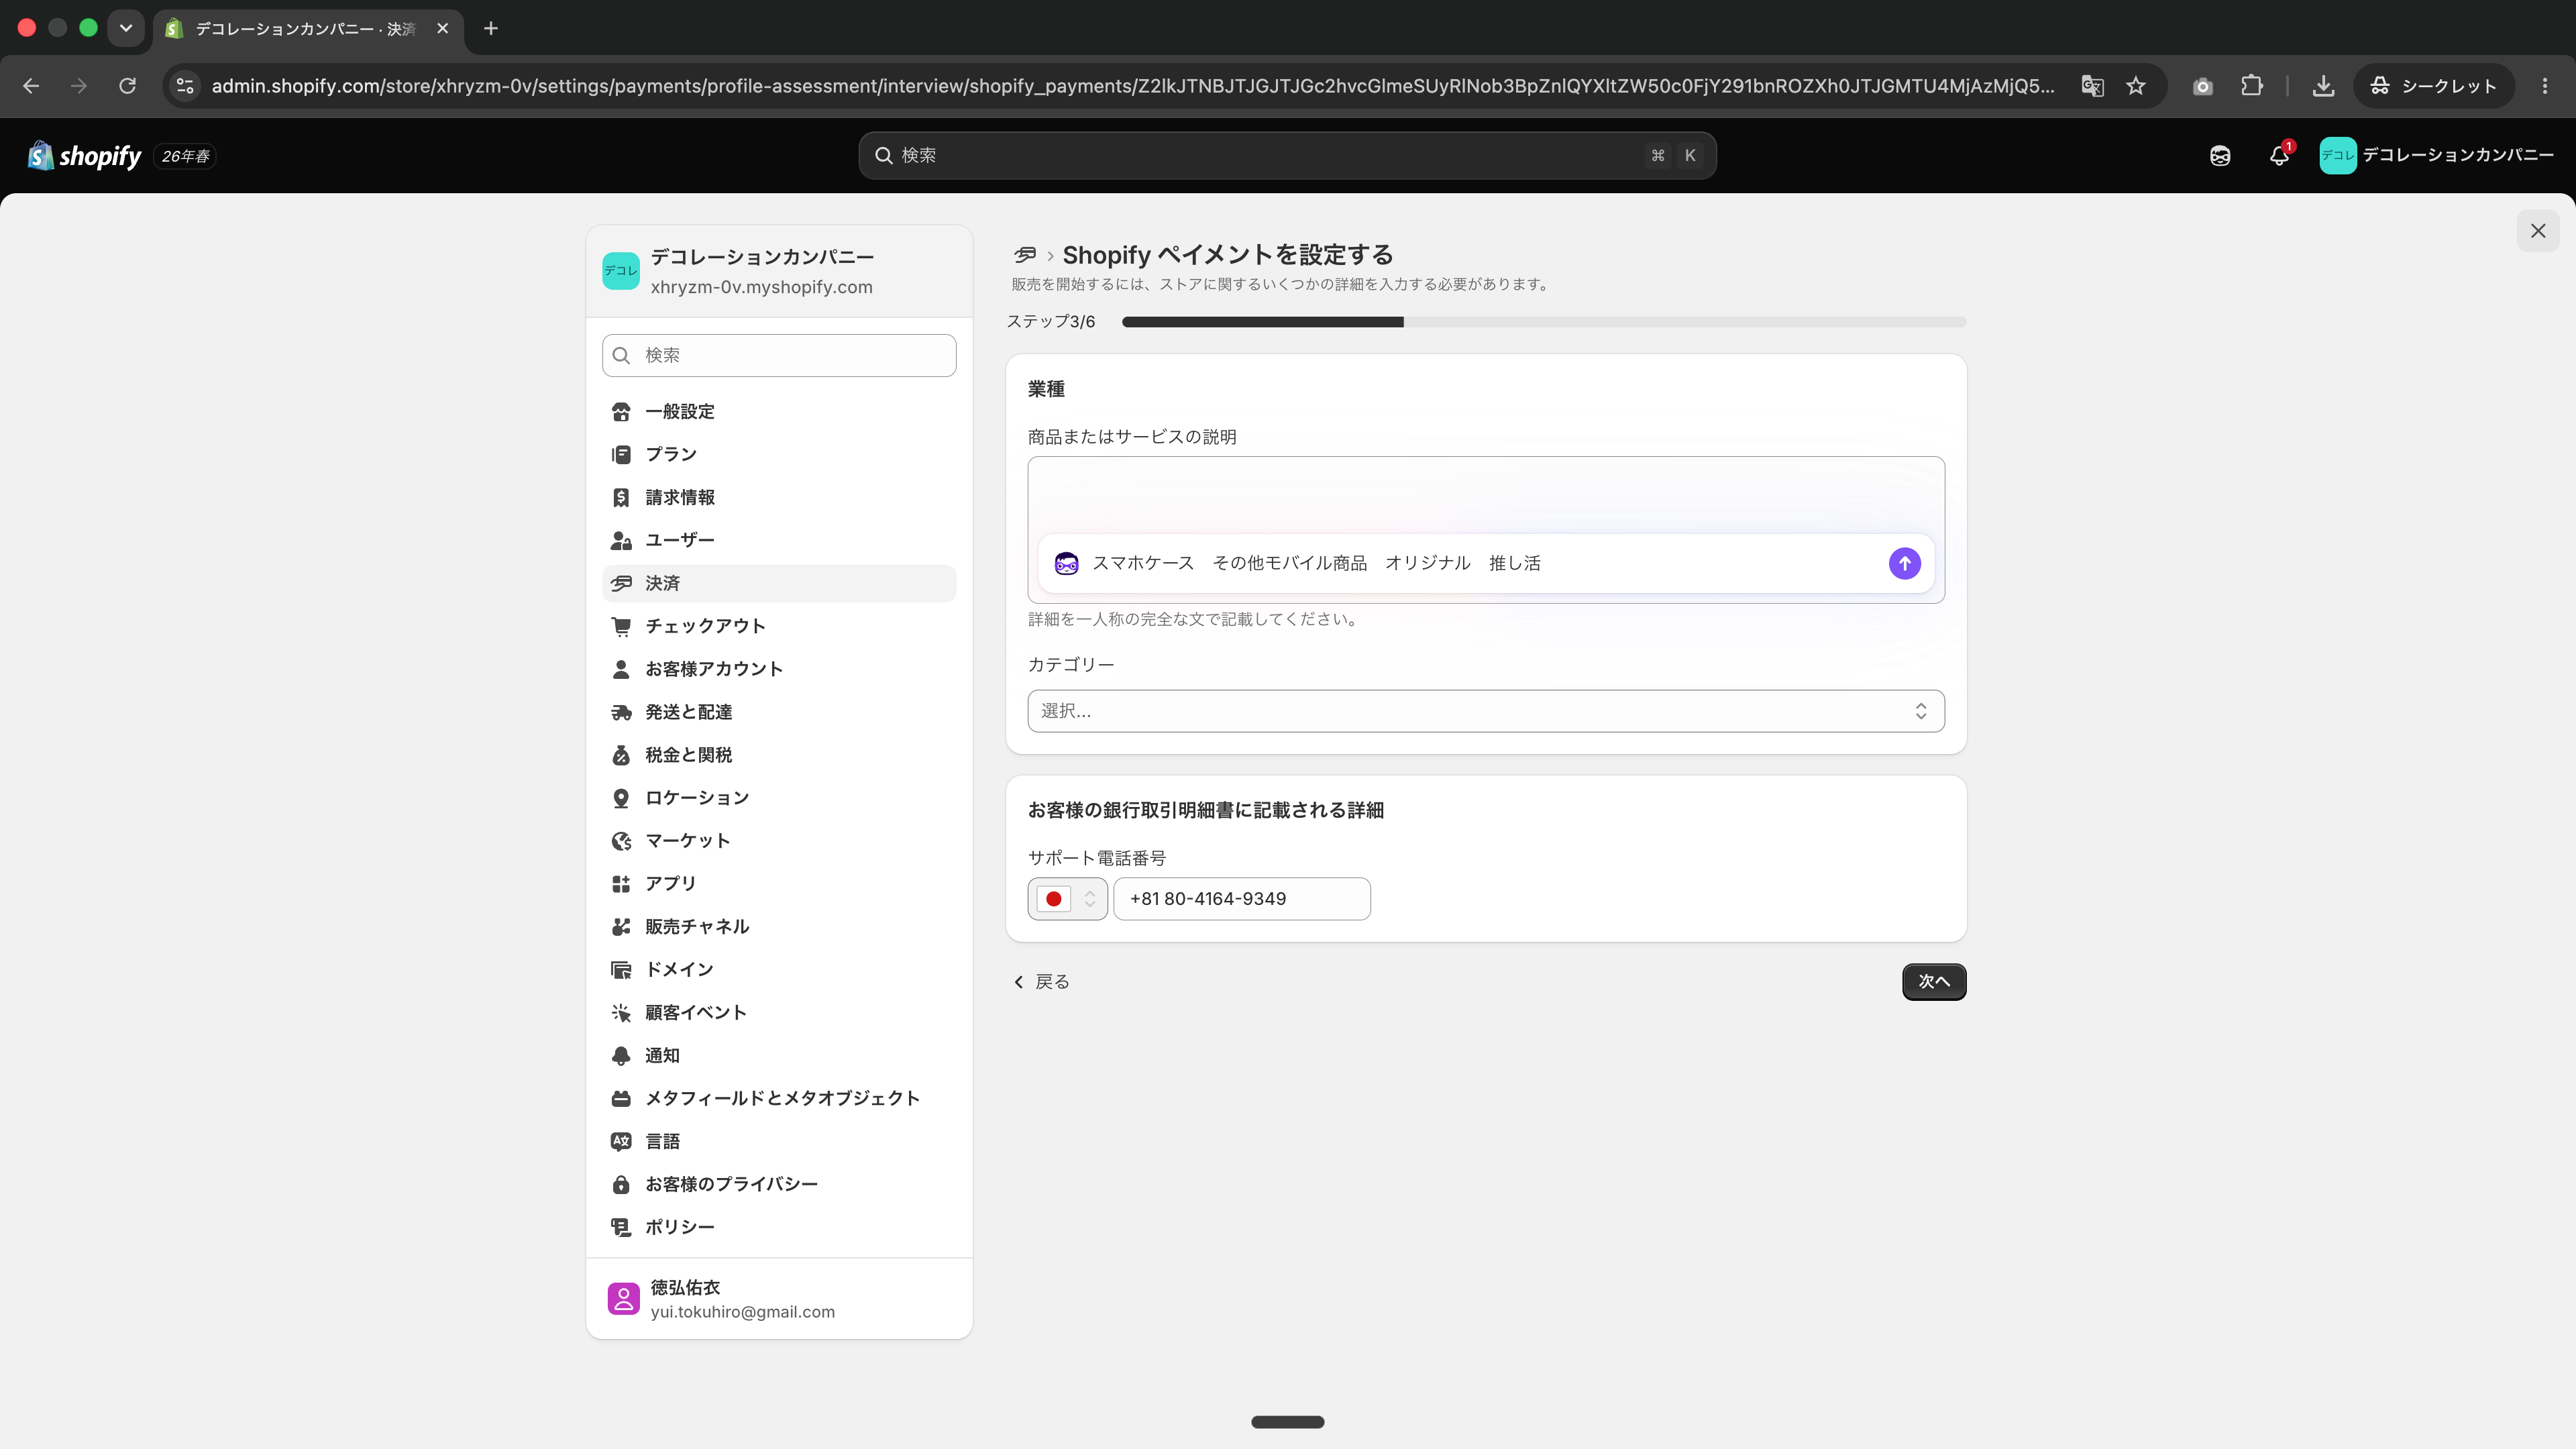Go back with browser back arrow
Viewport: 2576px width, 1449px height.
coord(31,86)
